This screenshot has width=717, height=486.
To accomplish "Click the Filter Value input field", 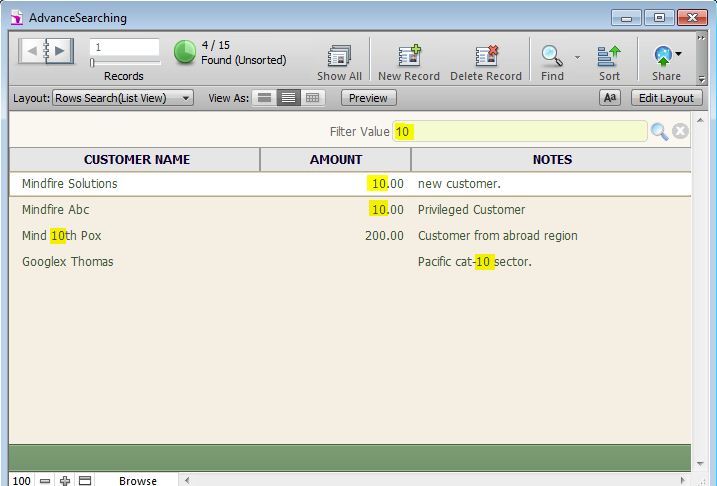I will pyautogui.click(x=520, y=132).
